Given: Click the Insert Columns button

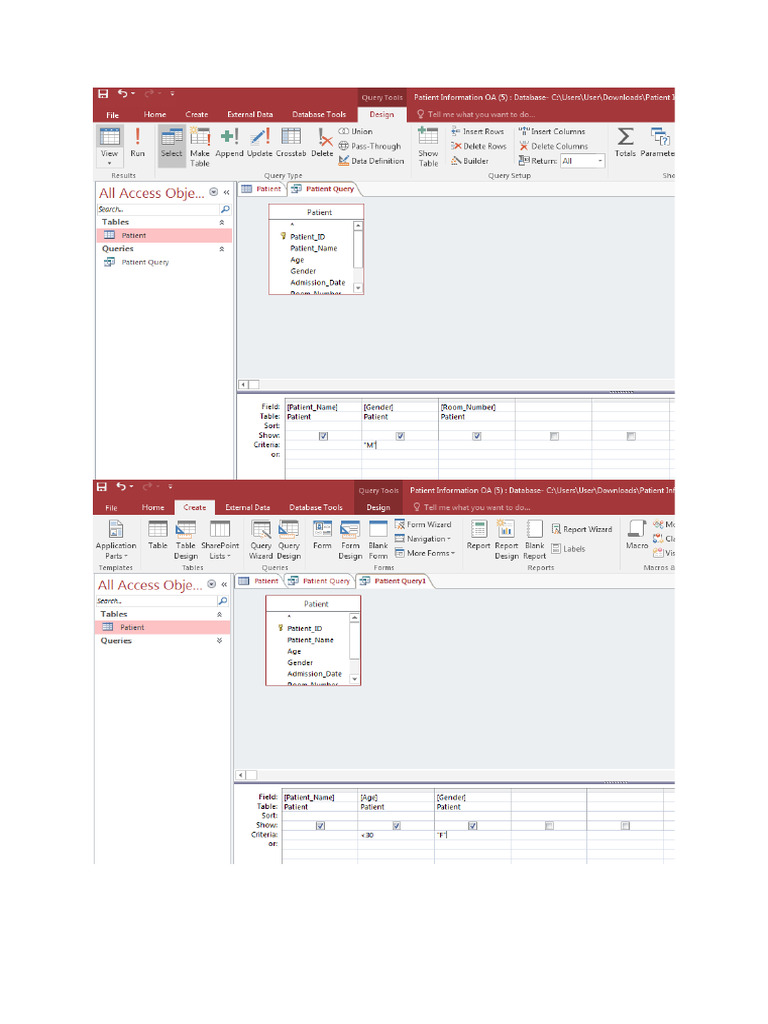Looking at the screenshot, I should pyautogui.click(x=552, y=131).
